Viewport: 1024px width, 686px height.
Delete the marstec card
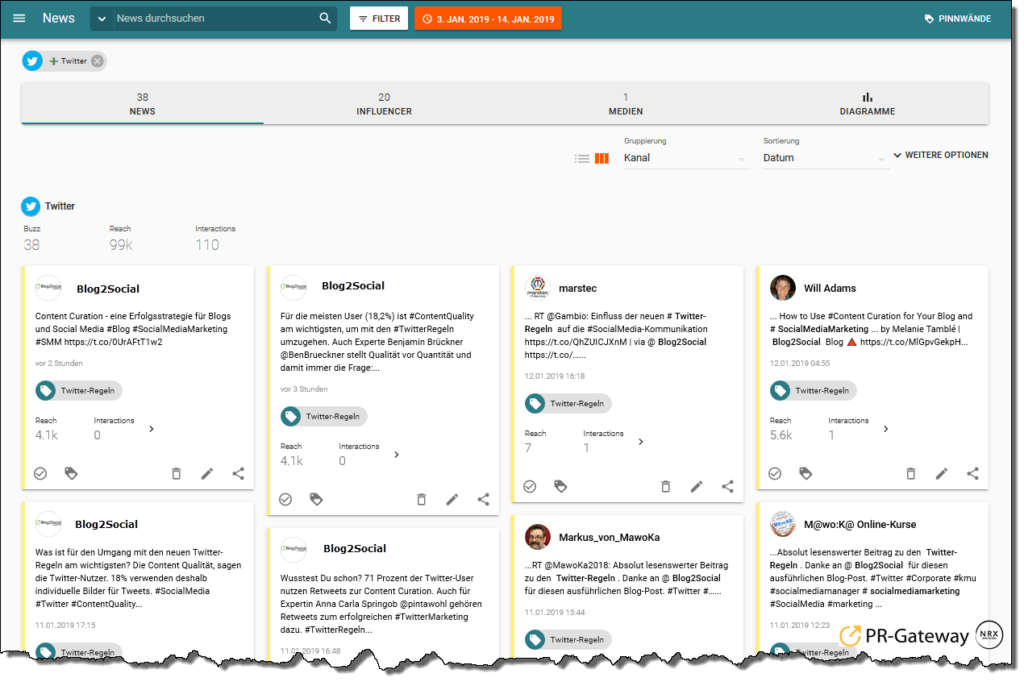point(665,487)
